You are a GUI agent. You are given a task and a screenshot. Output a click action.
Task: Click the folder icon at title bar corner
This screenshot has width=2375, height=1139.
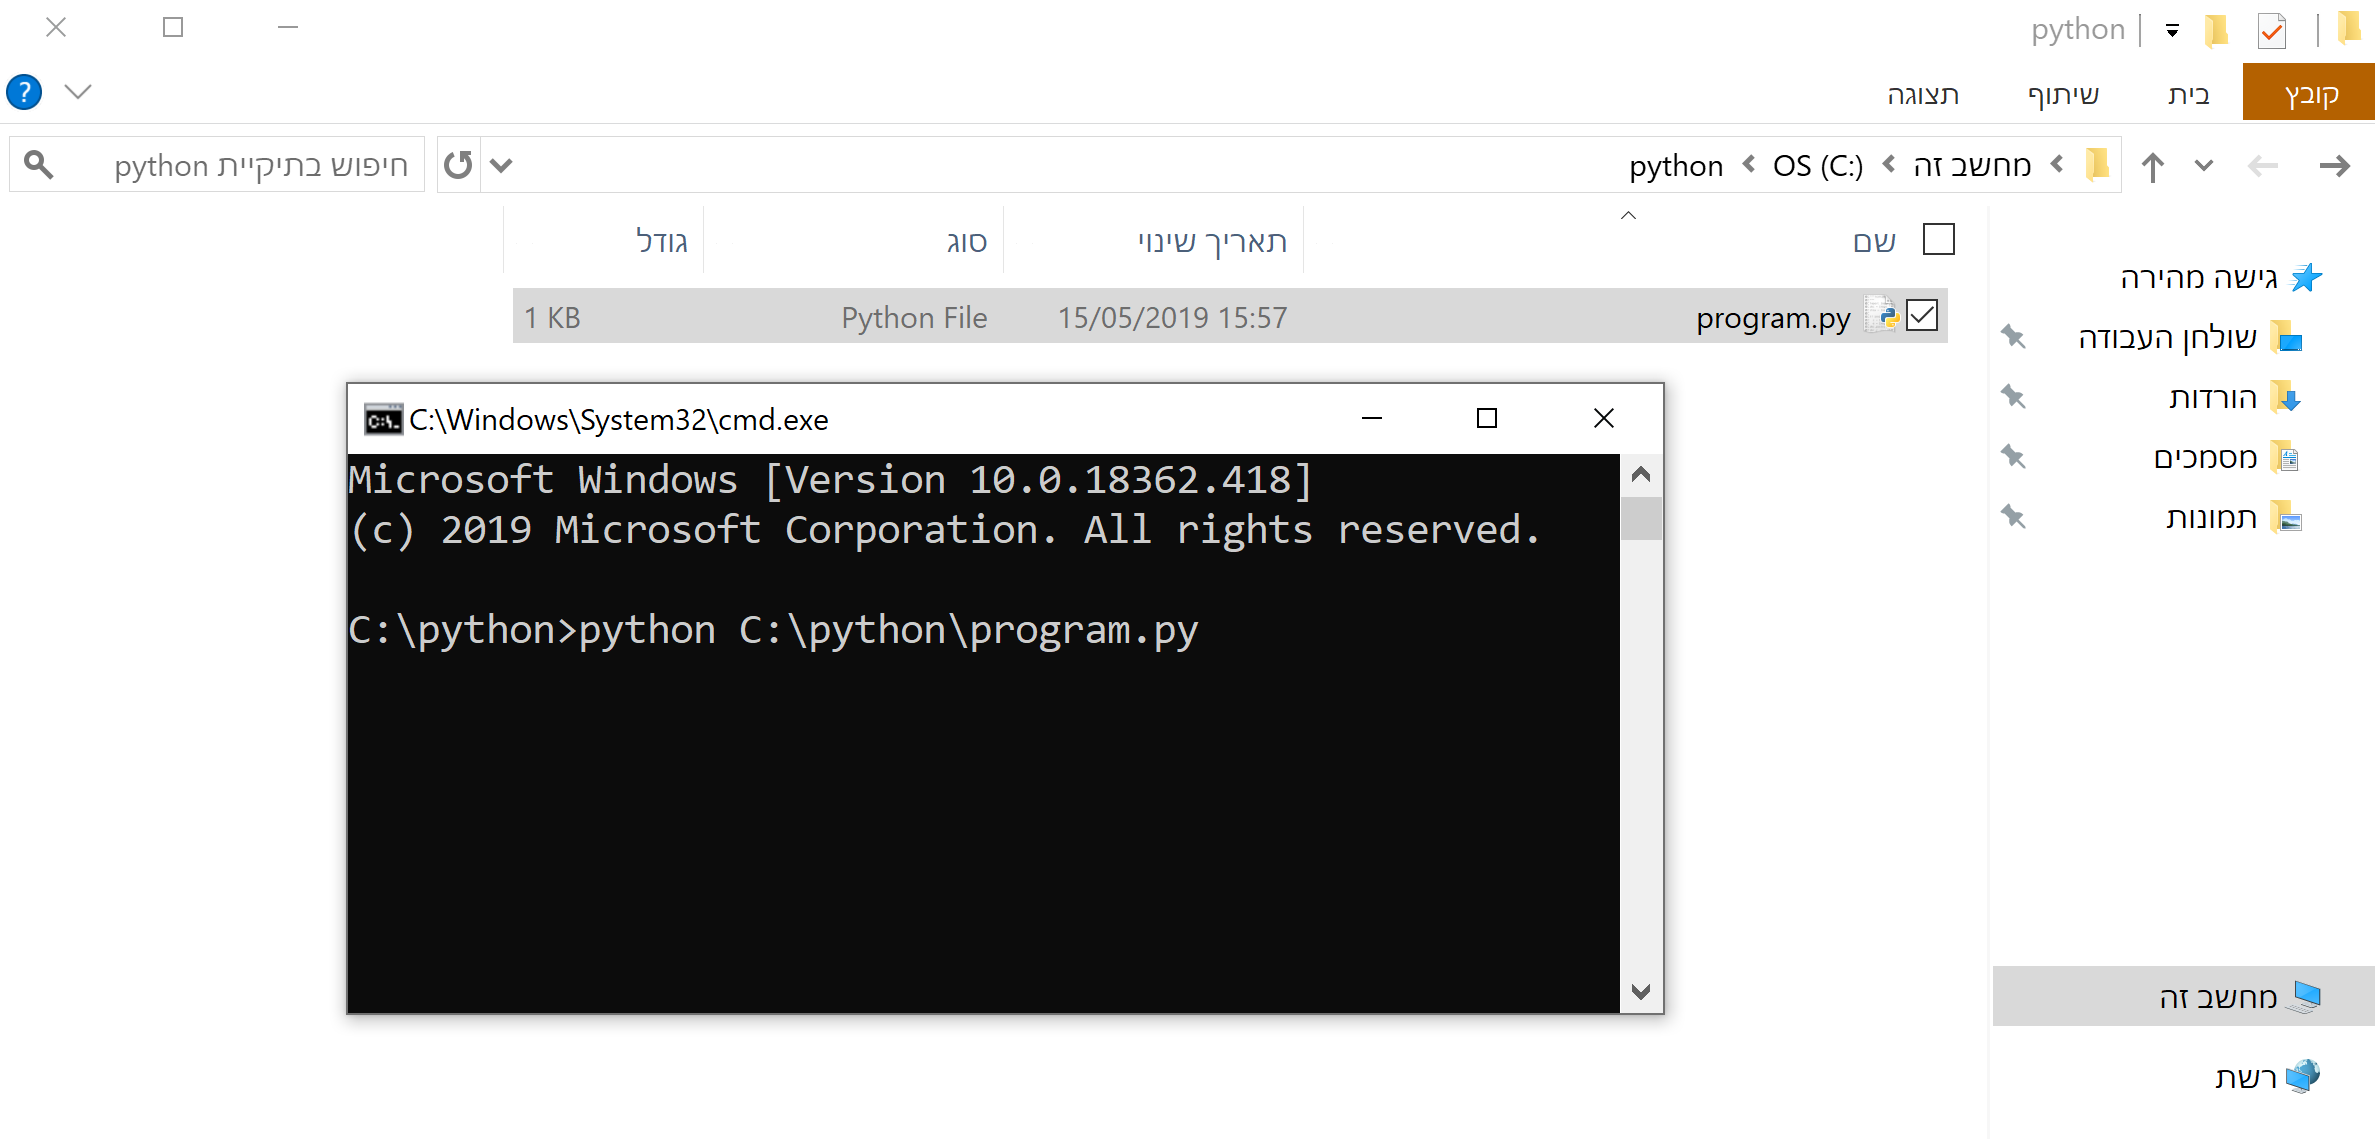coord(2349,28)
